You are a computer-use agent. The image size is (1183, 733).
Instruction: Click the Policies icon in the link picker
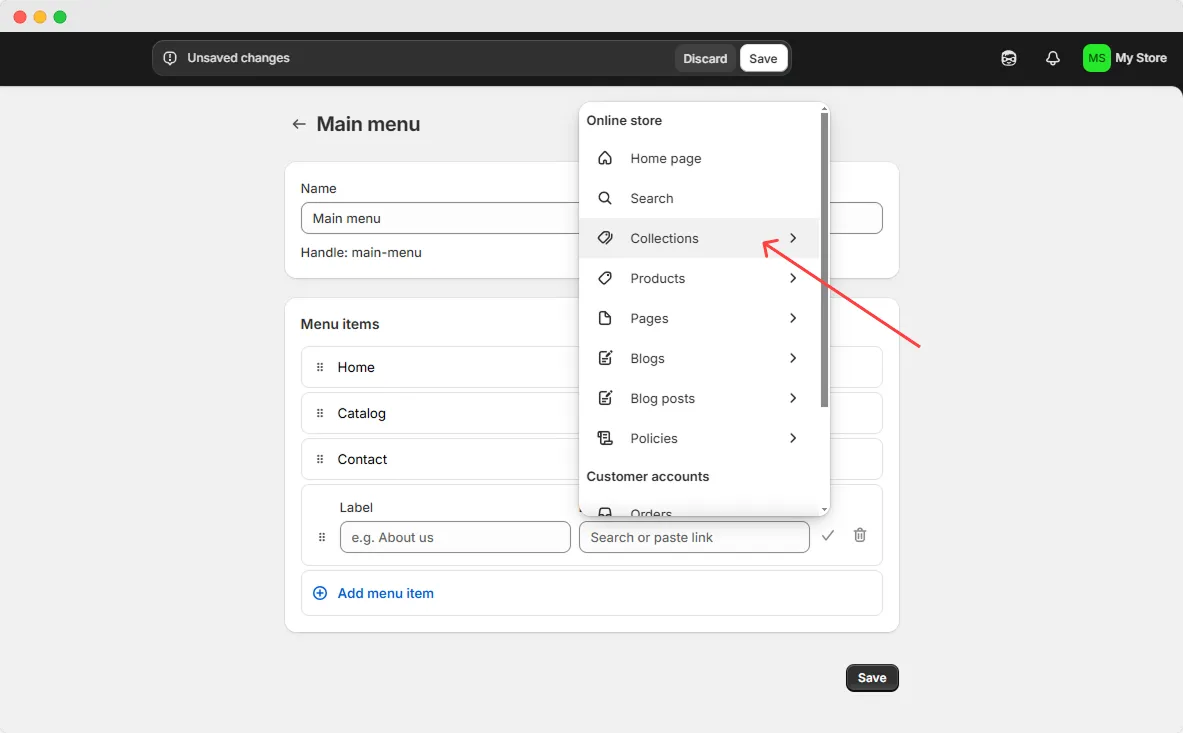(x=605, y=438)
